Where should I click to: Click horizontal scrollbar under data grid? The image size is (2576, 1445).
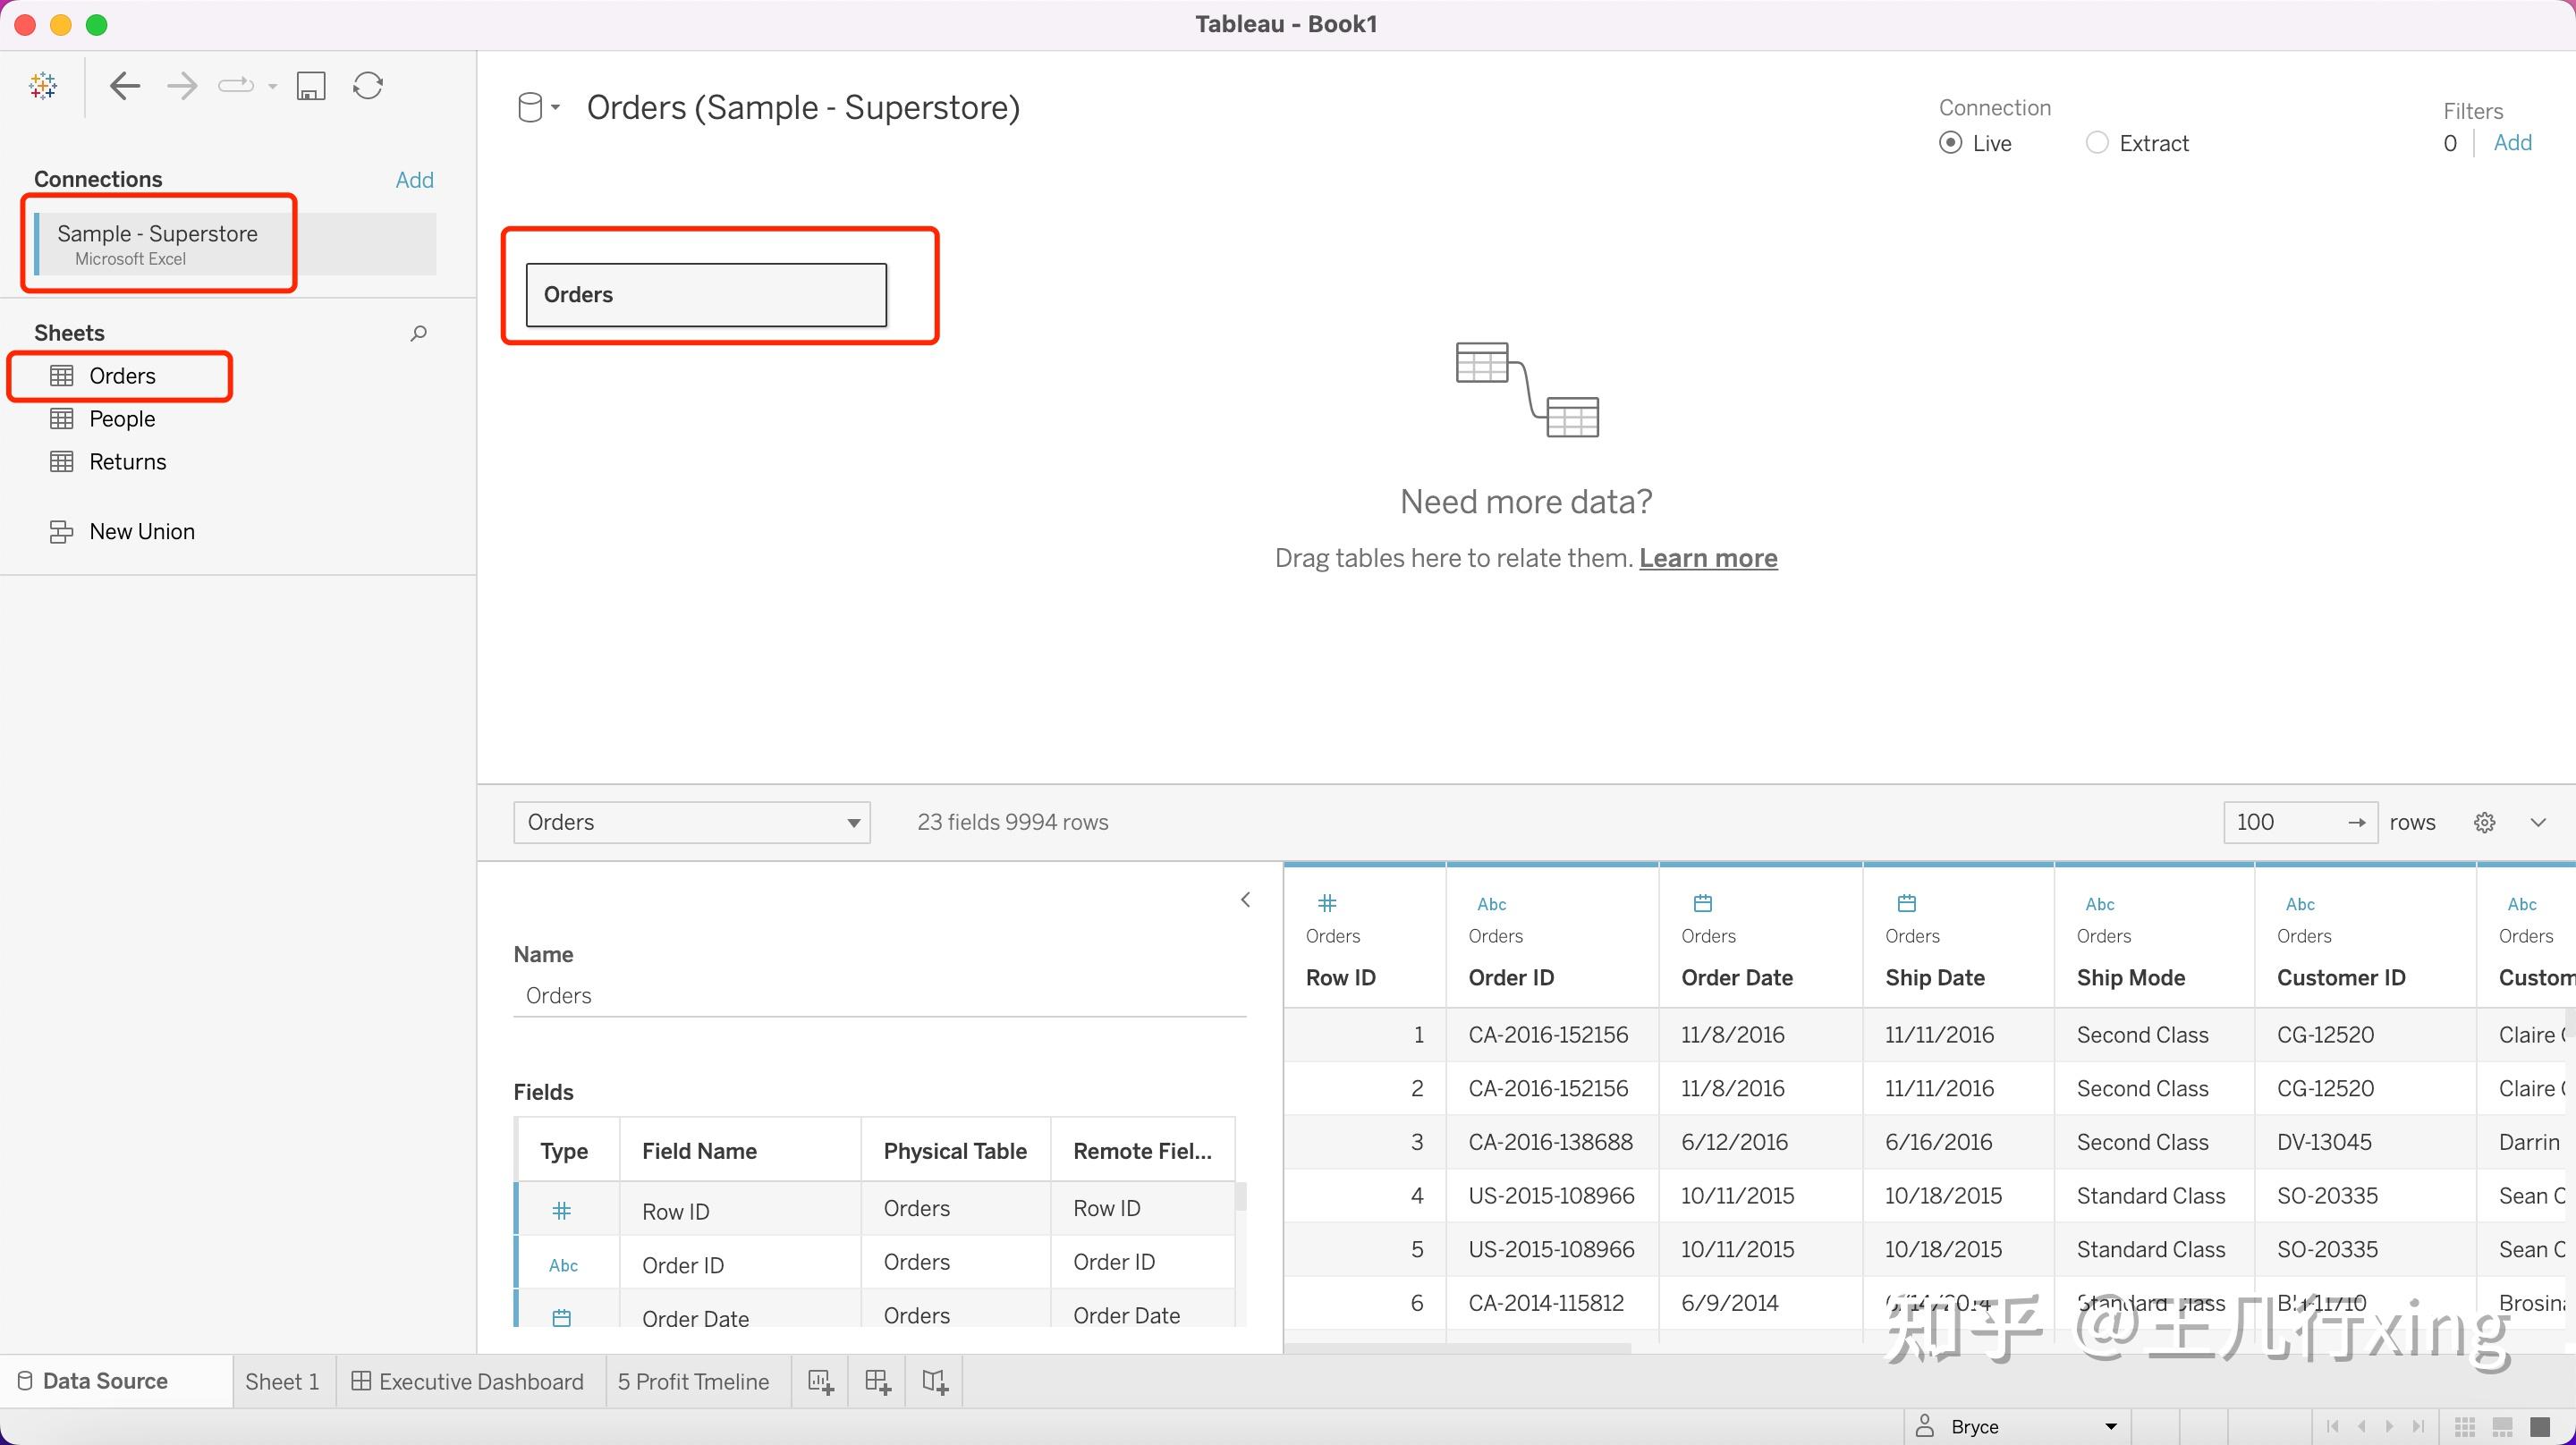(x=1457, y=1348)
